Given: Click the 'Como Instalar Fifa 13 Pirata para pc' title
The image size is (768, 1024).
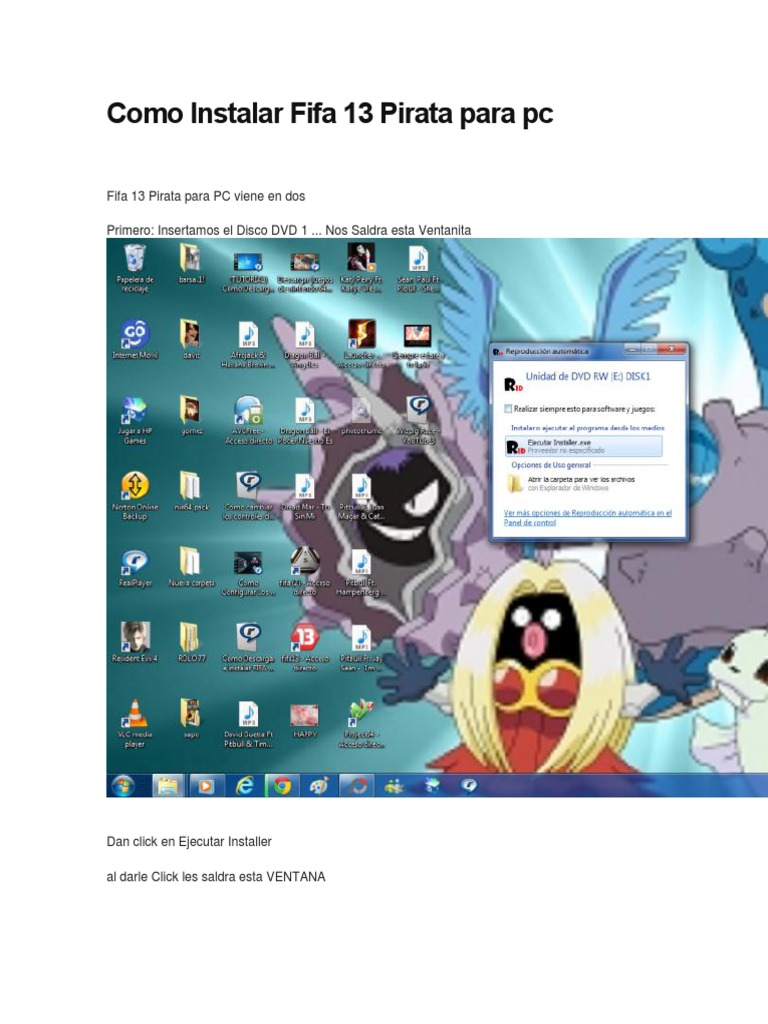Looking at the screenshot, I should click(330, 113).
